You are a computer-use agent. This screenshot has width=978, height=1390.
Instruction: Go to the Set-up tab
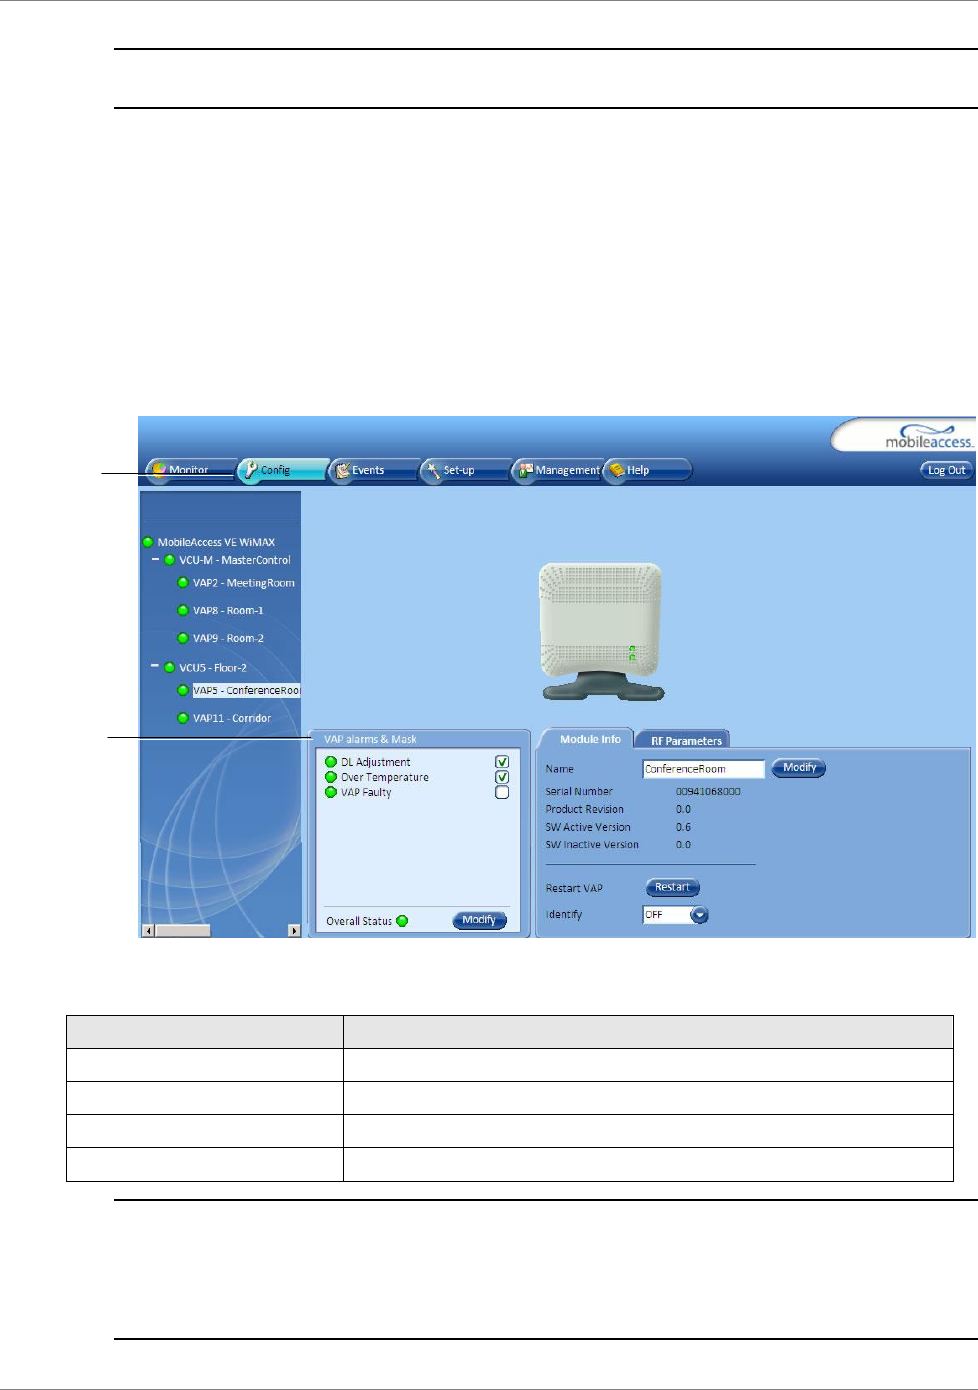466,470
